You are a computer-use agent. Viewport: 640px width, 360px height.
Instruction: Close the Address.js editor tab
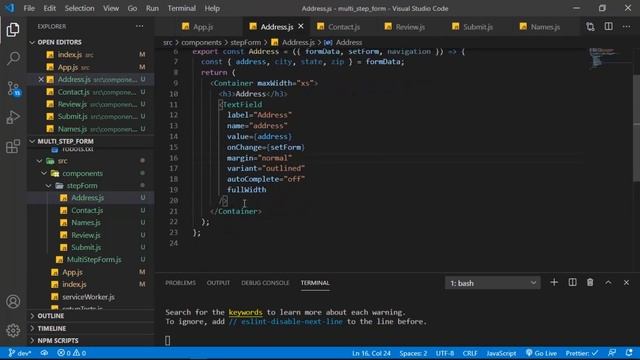tap(301, 26)
